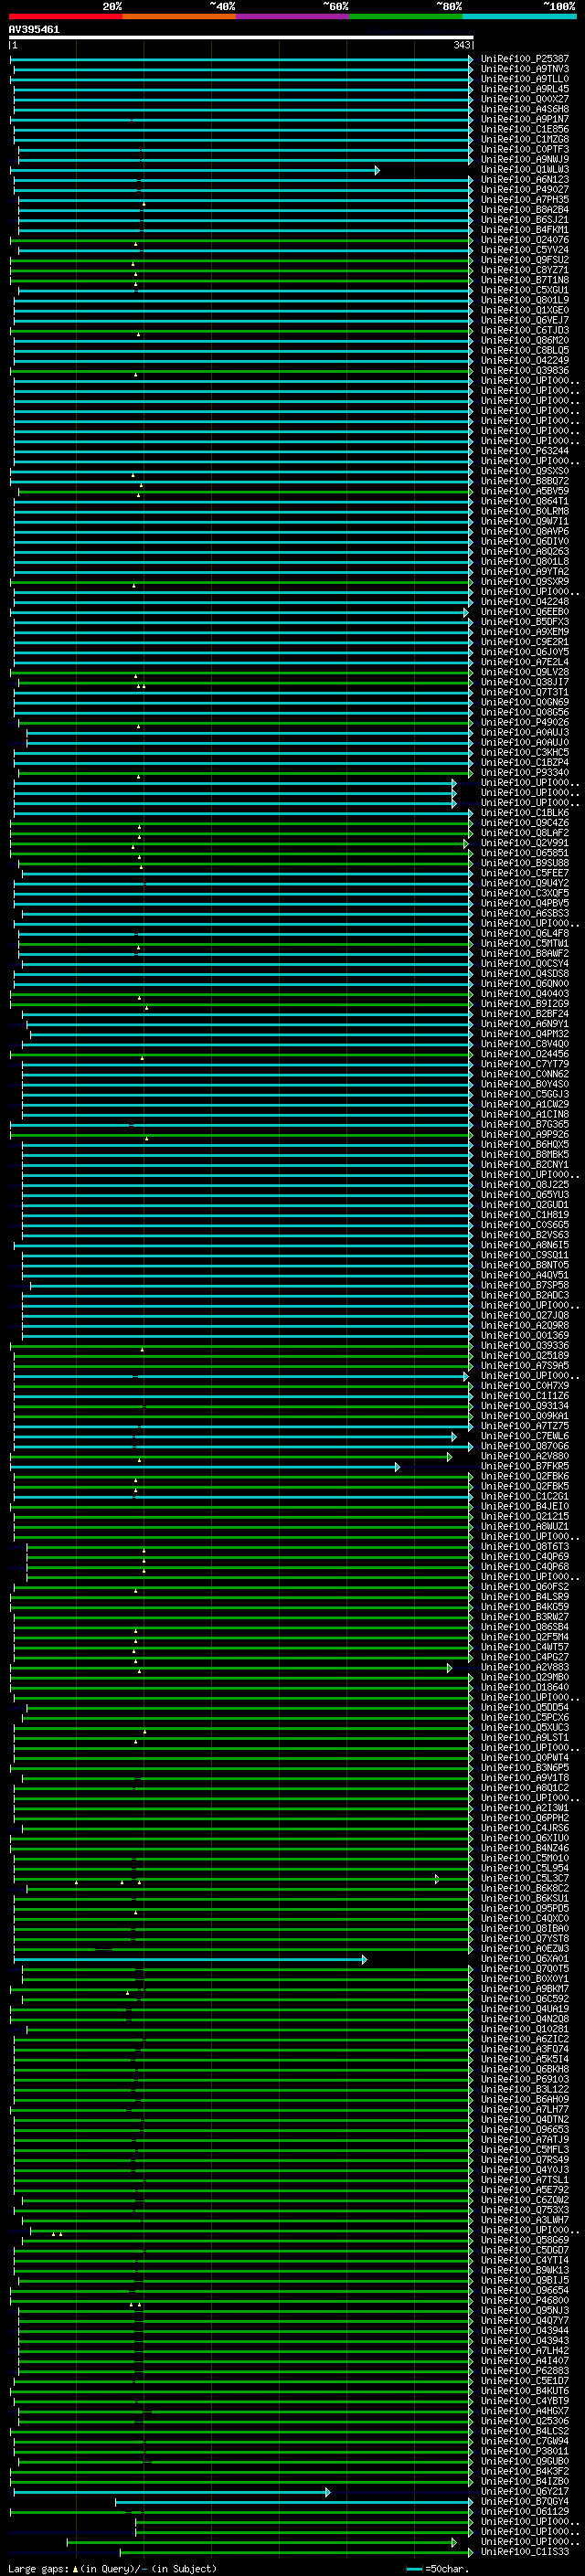Viewport: 585px width, 2576px height.
Task: Select the UniRef100_A9TNV3 subject label
Action: [x=524, y=69]
